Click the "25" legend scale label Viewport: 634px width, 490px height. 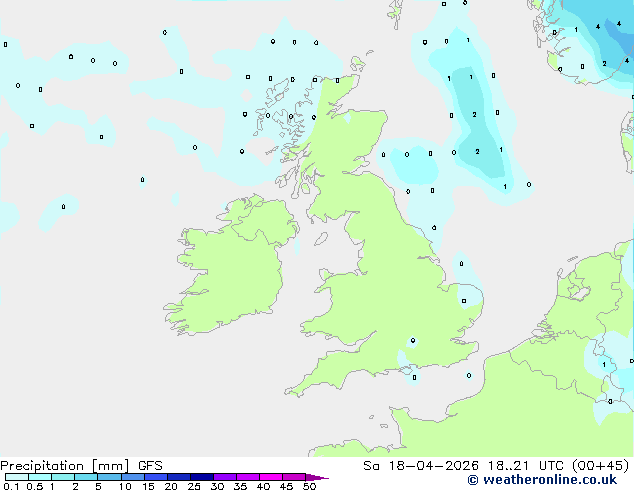click(x=194, y=486)
